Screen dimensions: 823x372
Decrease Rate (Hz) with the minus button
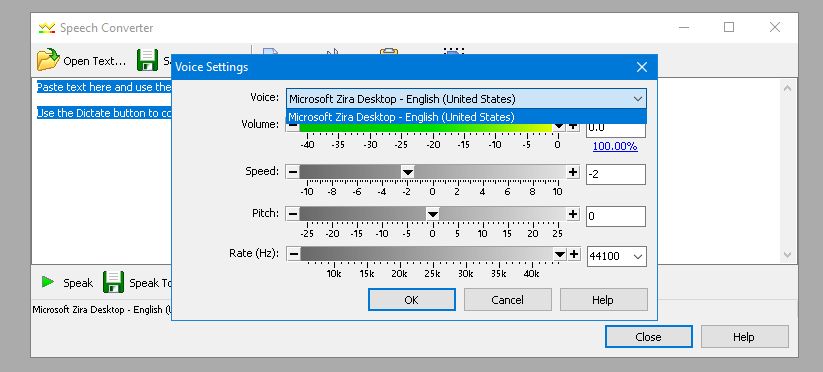[293, 254]
